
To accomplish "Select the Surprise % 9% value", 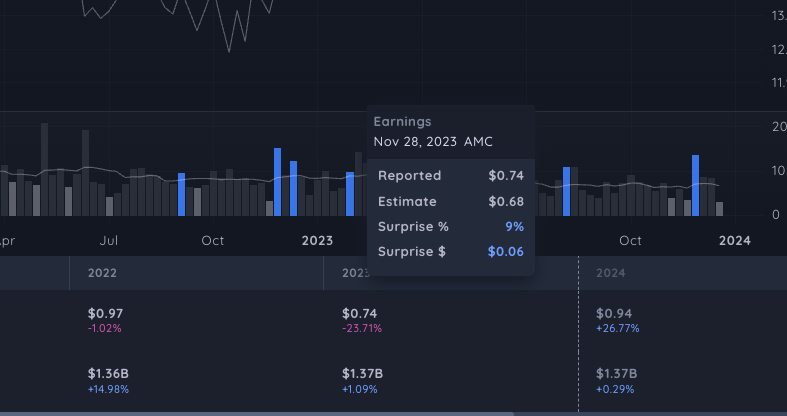I will pos(514,226).
